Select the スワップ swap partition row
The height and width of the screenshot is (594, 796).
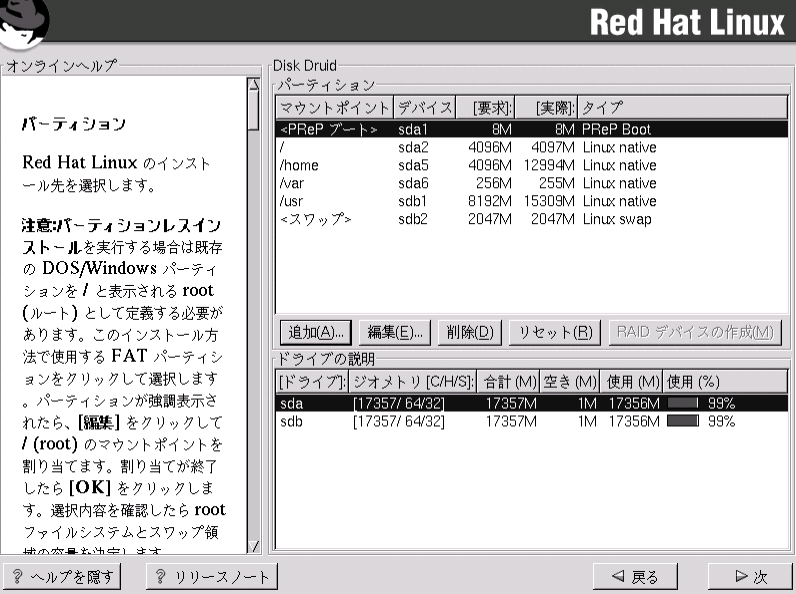tap(530, 219)
